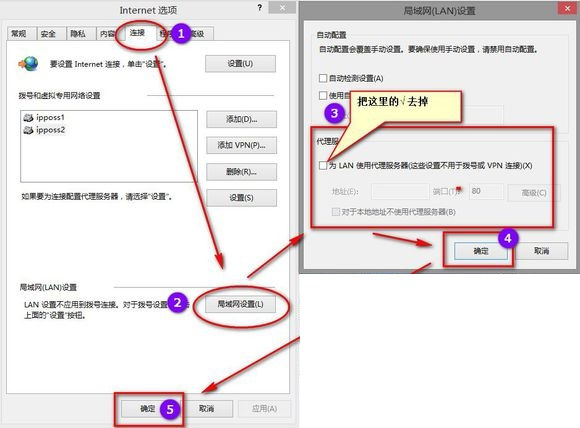Image resolution: width=580 pixels, height=428 pixels.
Task: Open the 隐私 tab
Action: coord(78,34)
